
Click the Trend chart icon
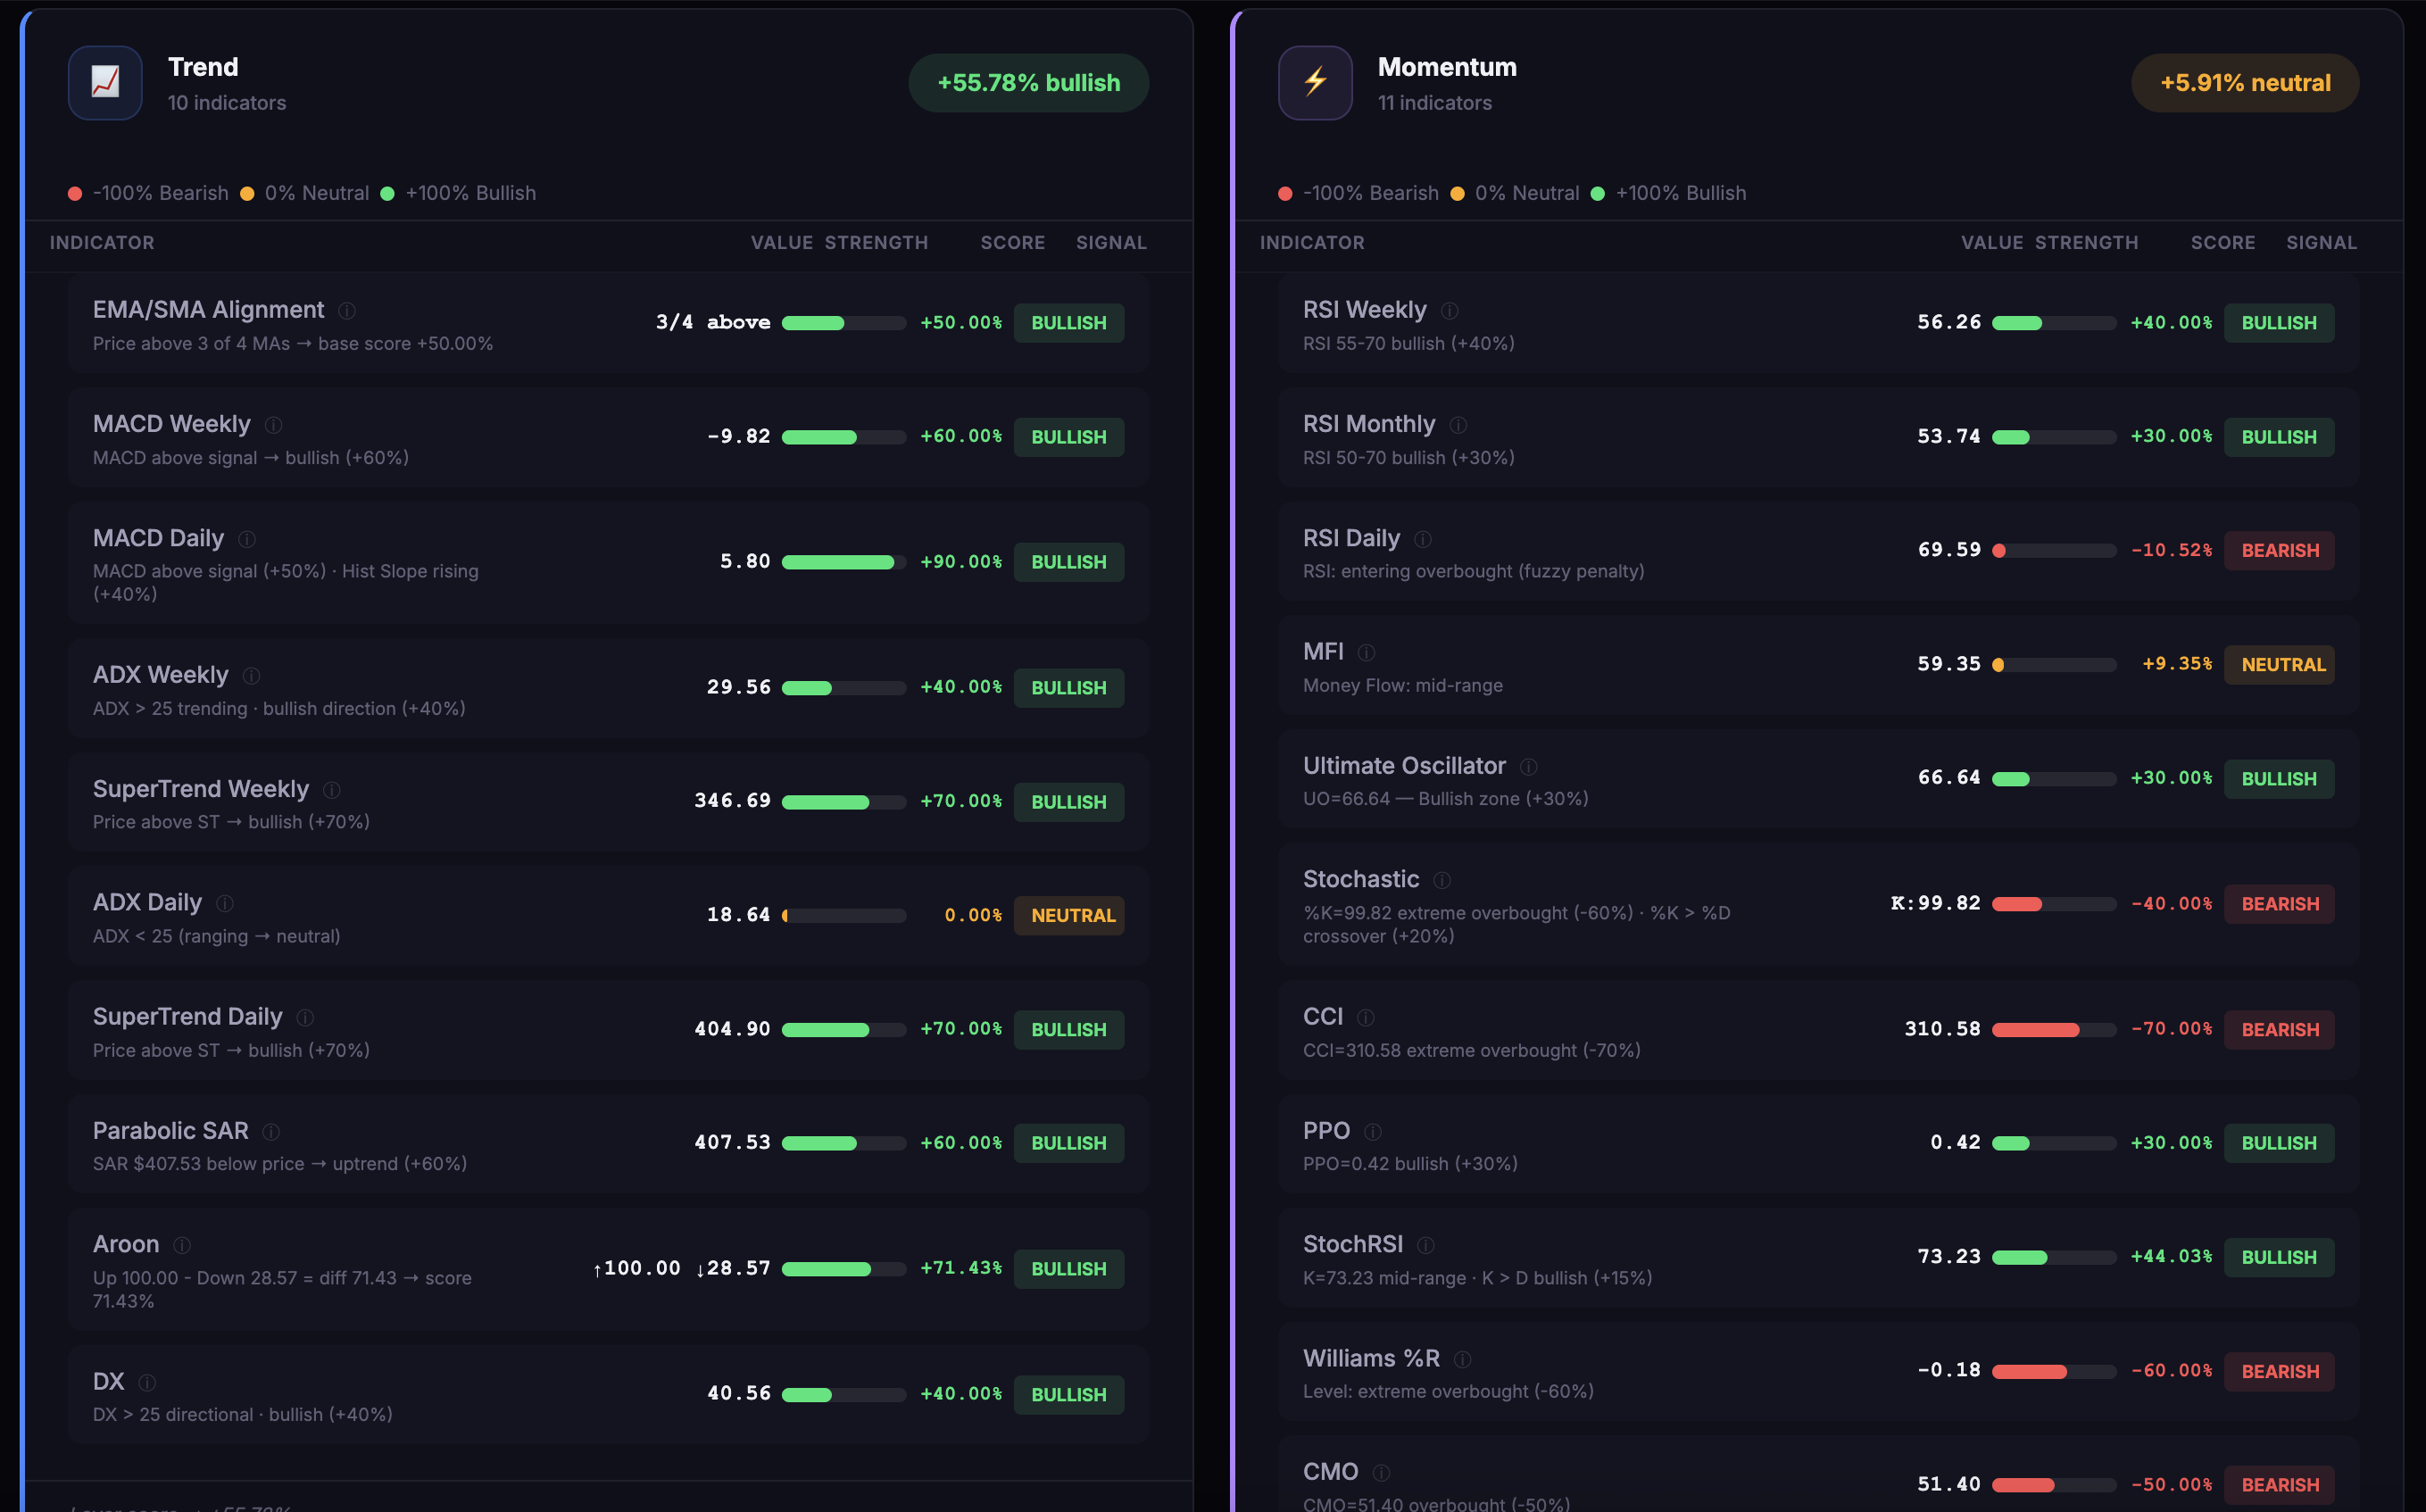click(x=105, y=83)
